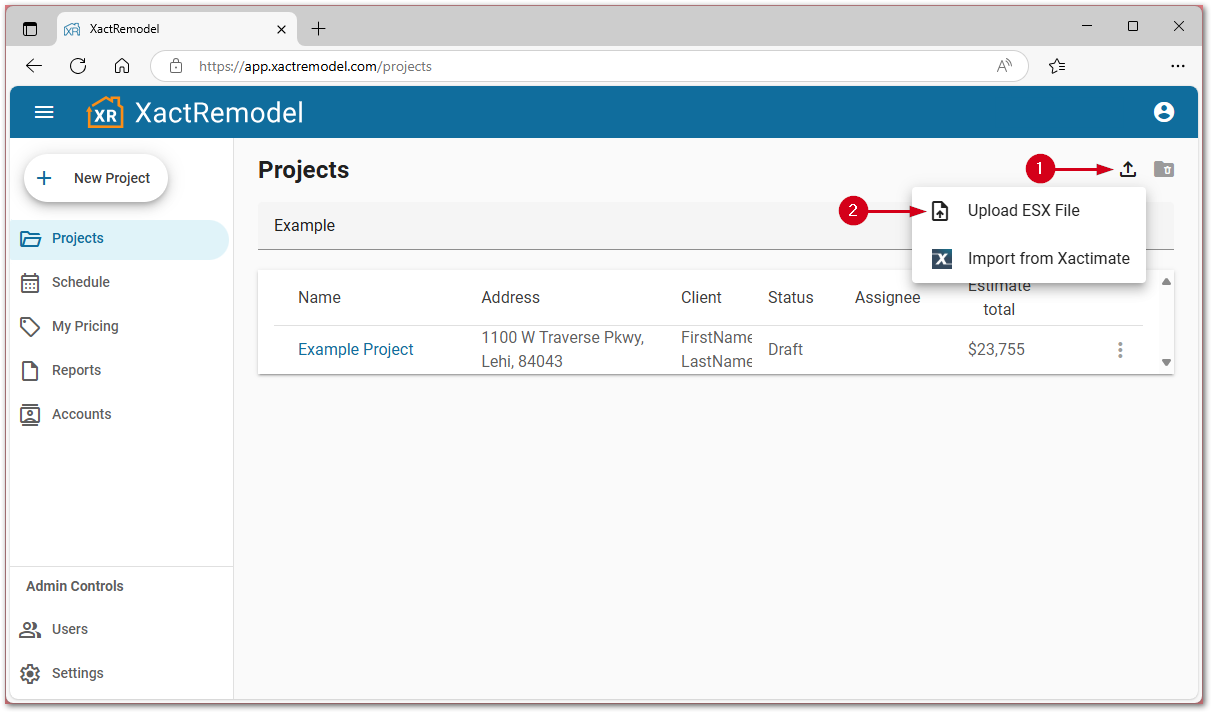1212x713 pixels.
Task: Click the Read aloud icon in address bar
Action: pos(1005,66)
